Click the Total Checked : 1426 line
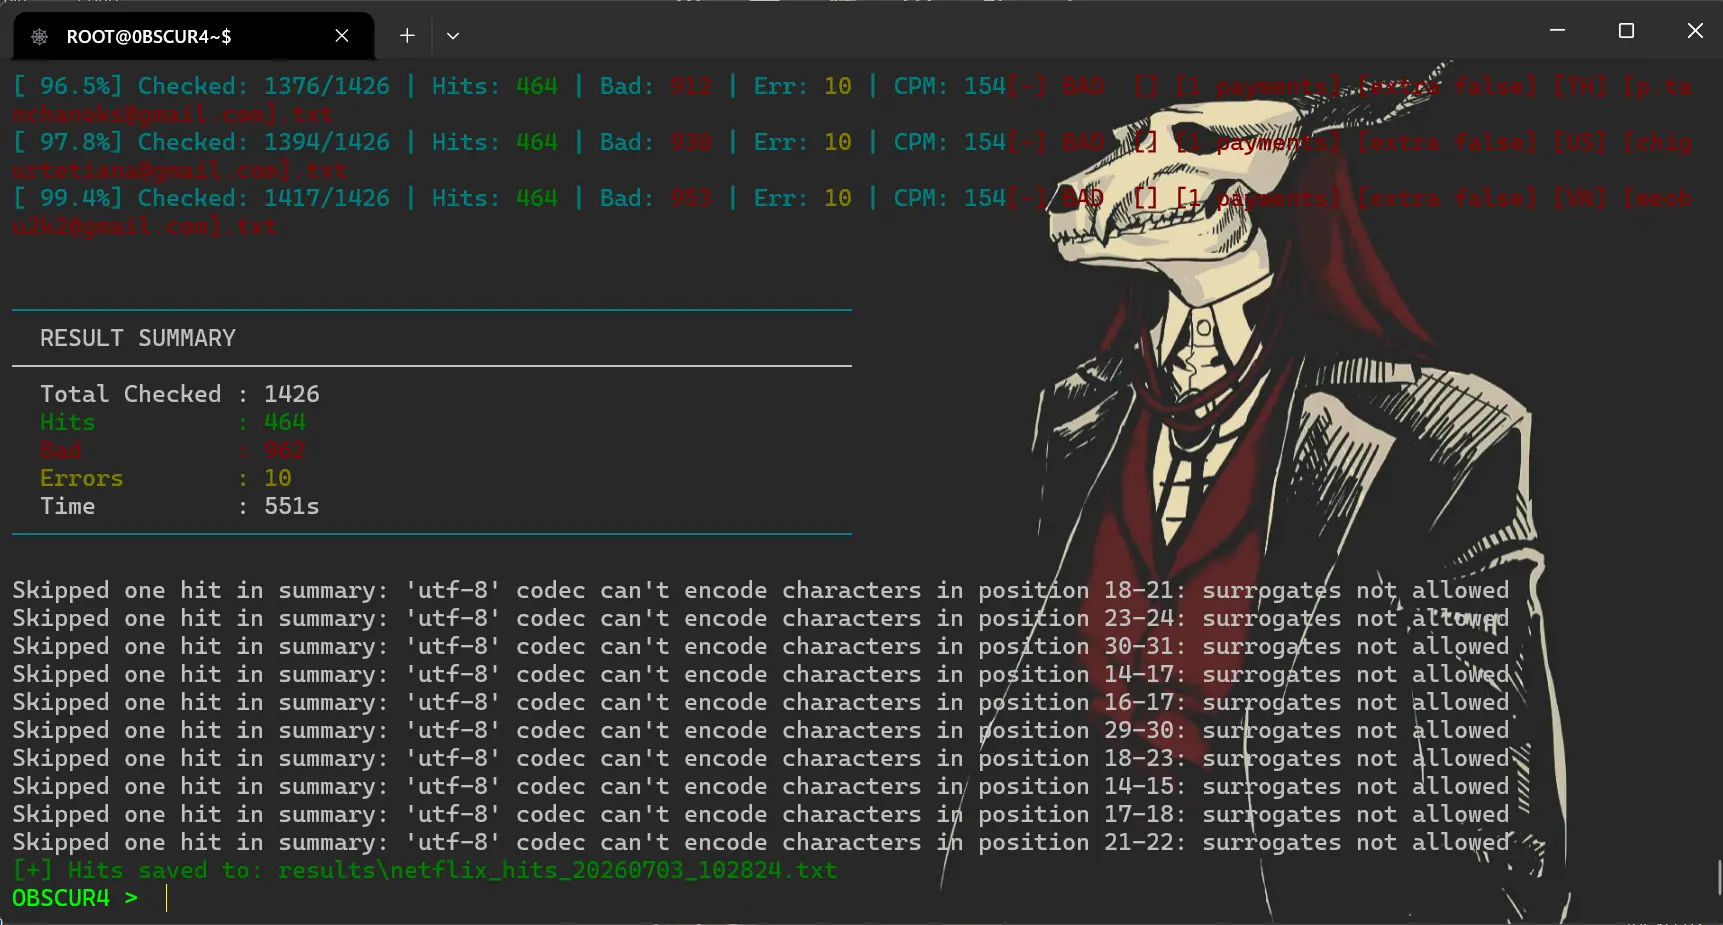1723x925 pixels. (180, 394)
